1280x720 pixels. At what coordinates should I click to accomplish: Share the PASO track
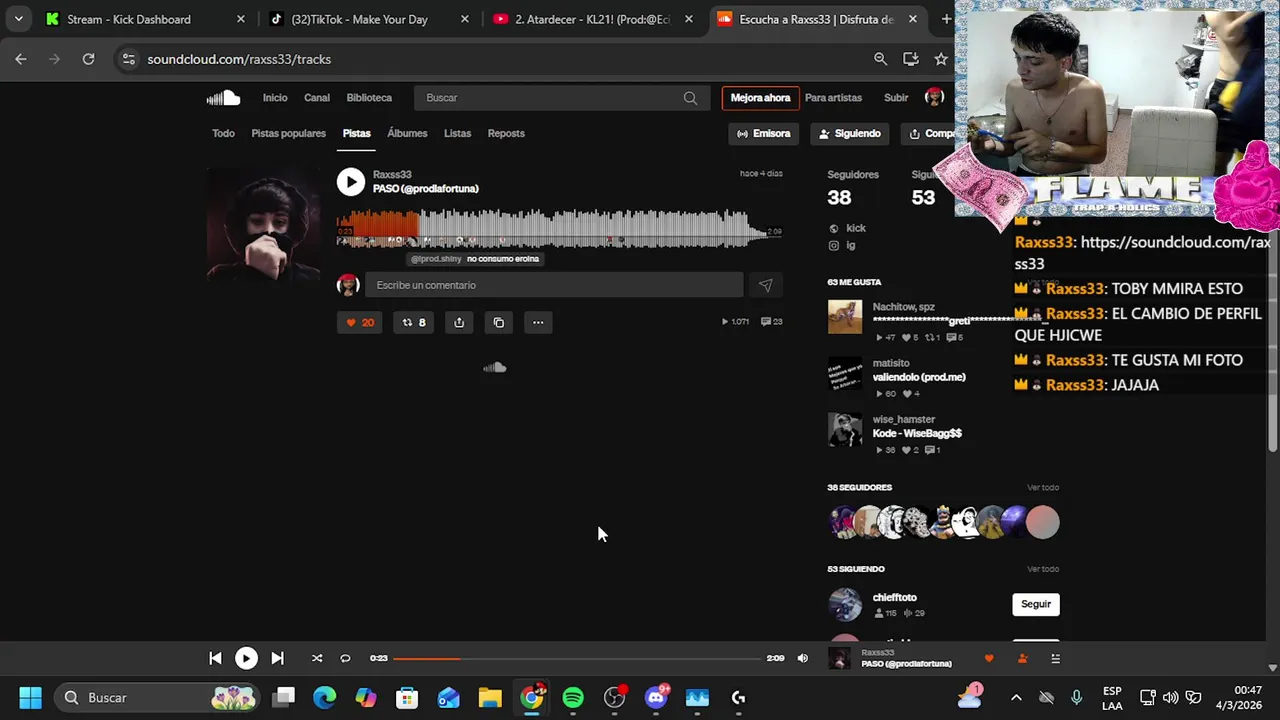[x=459, y=322]
